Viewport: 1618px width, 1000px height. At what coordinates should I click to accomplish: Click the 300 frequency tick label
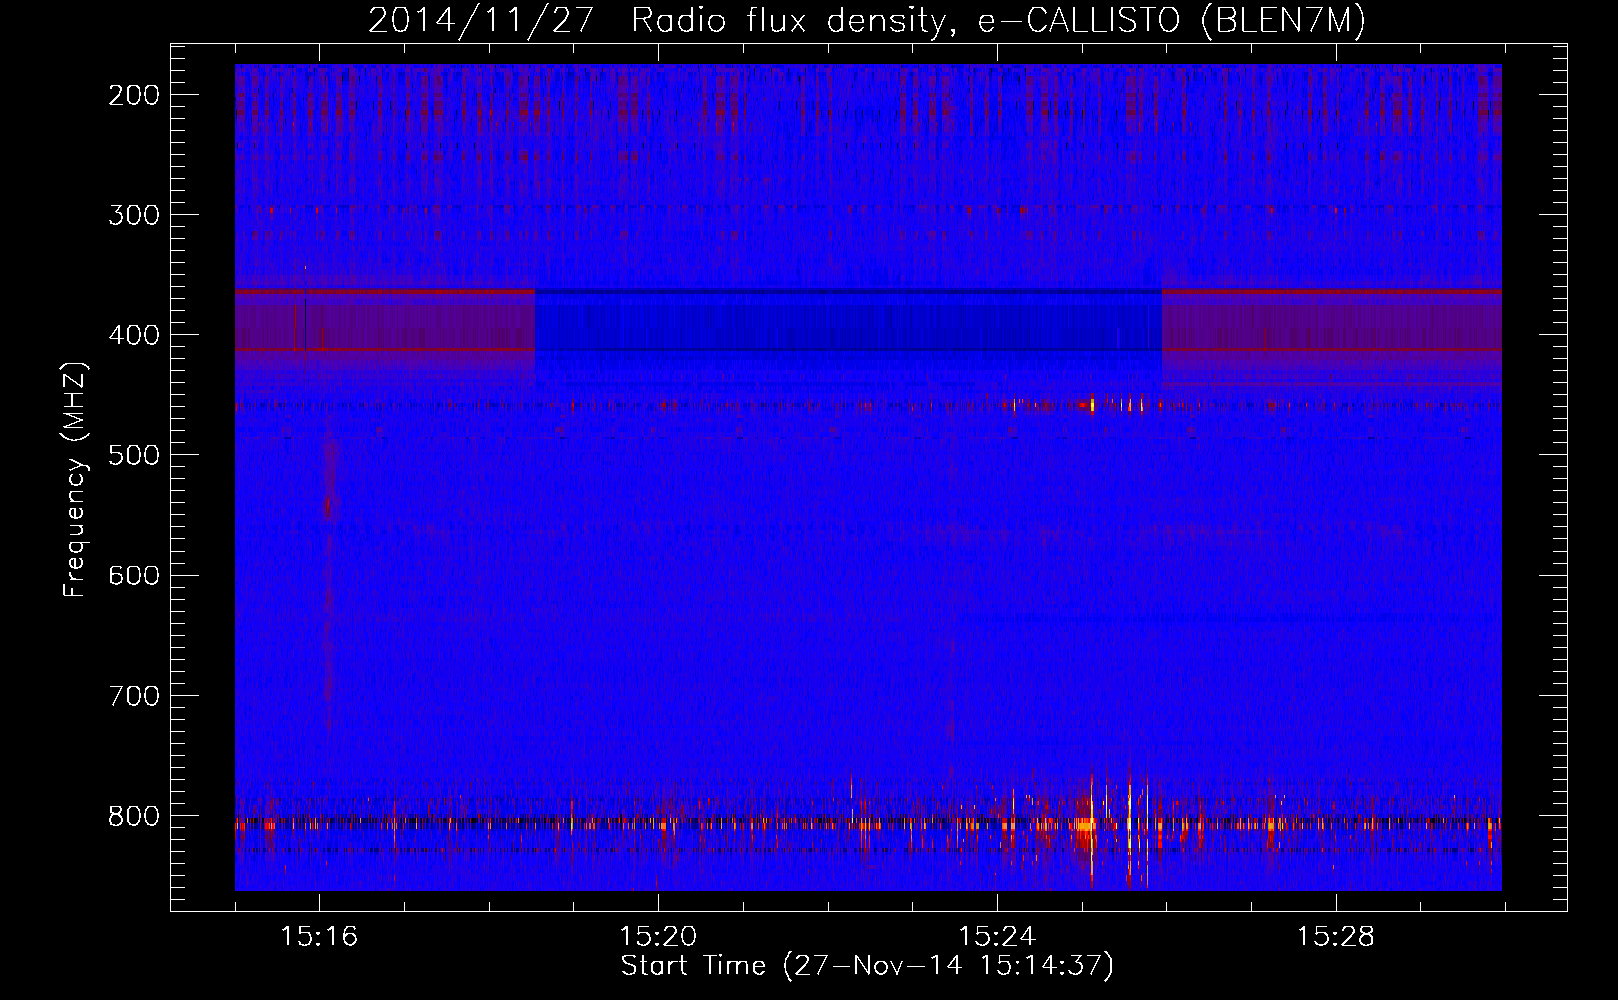click(x=134, y=215)
